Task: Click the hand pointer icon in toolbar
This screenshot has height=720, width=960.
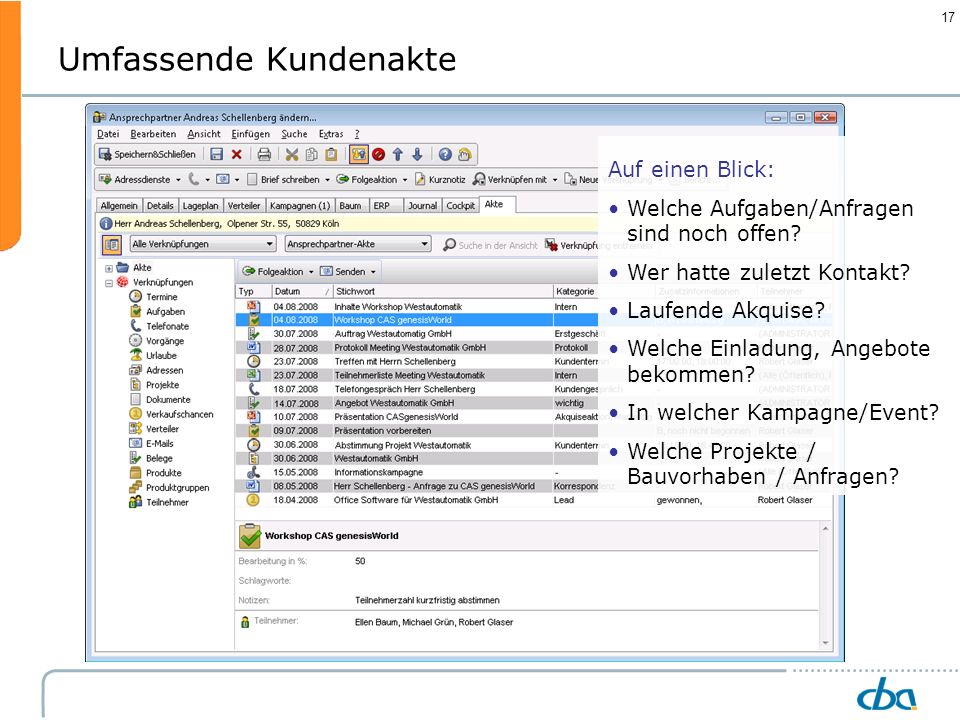Action: [465, 154]
